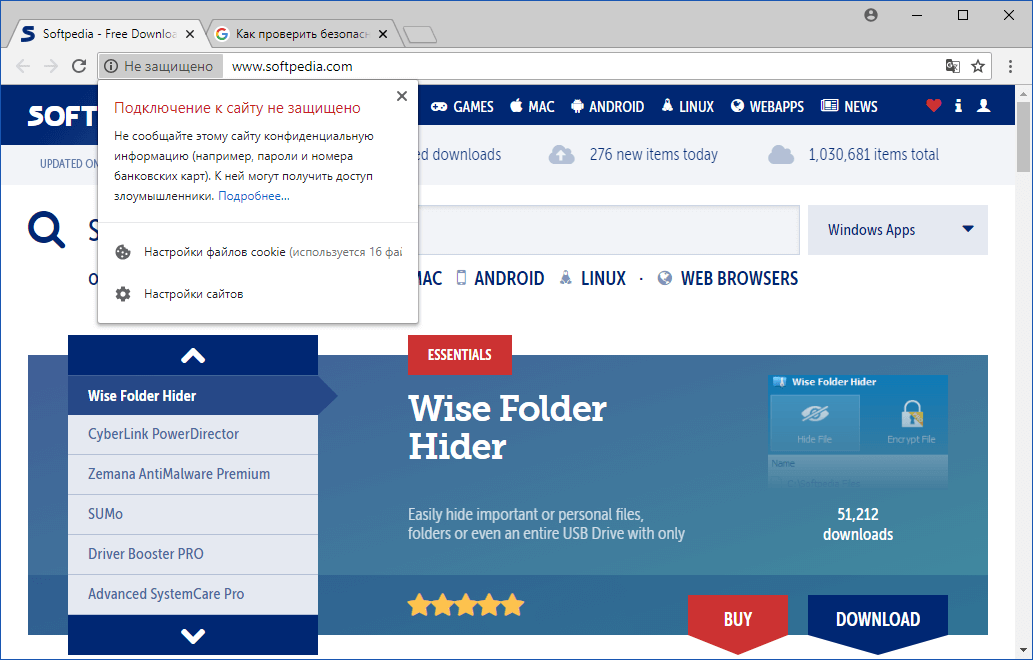Open cookie settings in popup
1033x660 pixels.
[x=258, y=252]
